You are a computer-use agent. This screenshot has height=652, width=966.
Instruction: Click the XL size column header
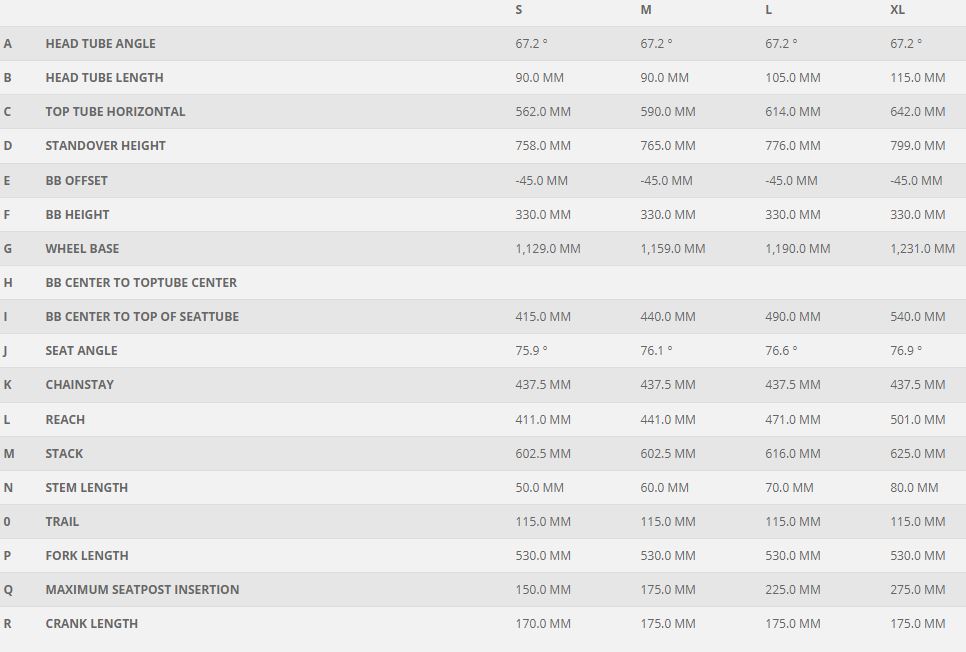pyautogui.click(x=897, y=10)
